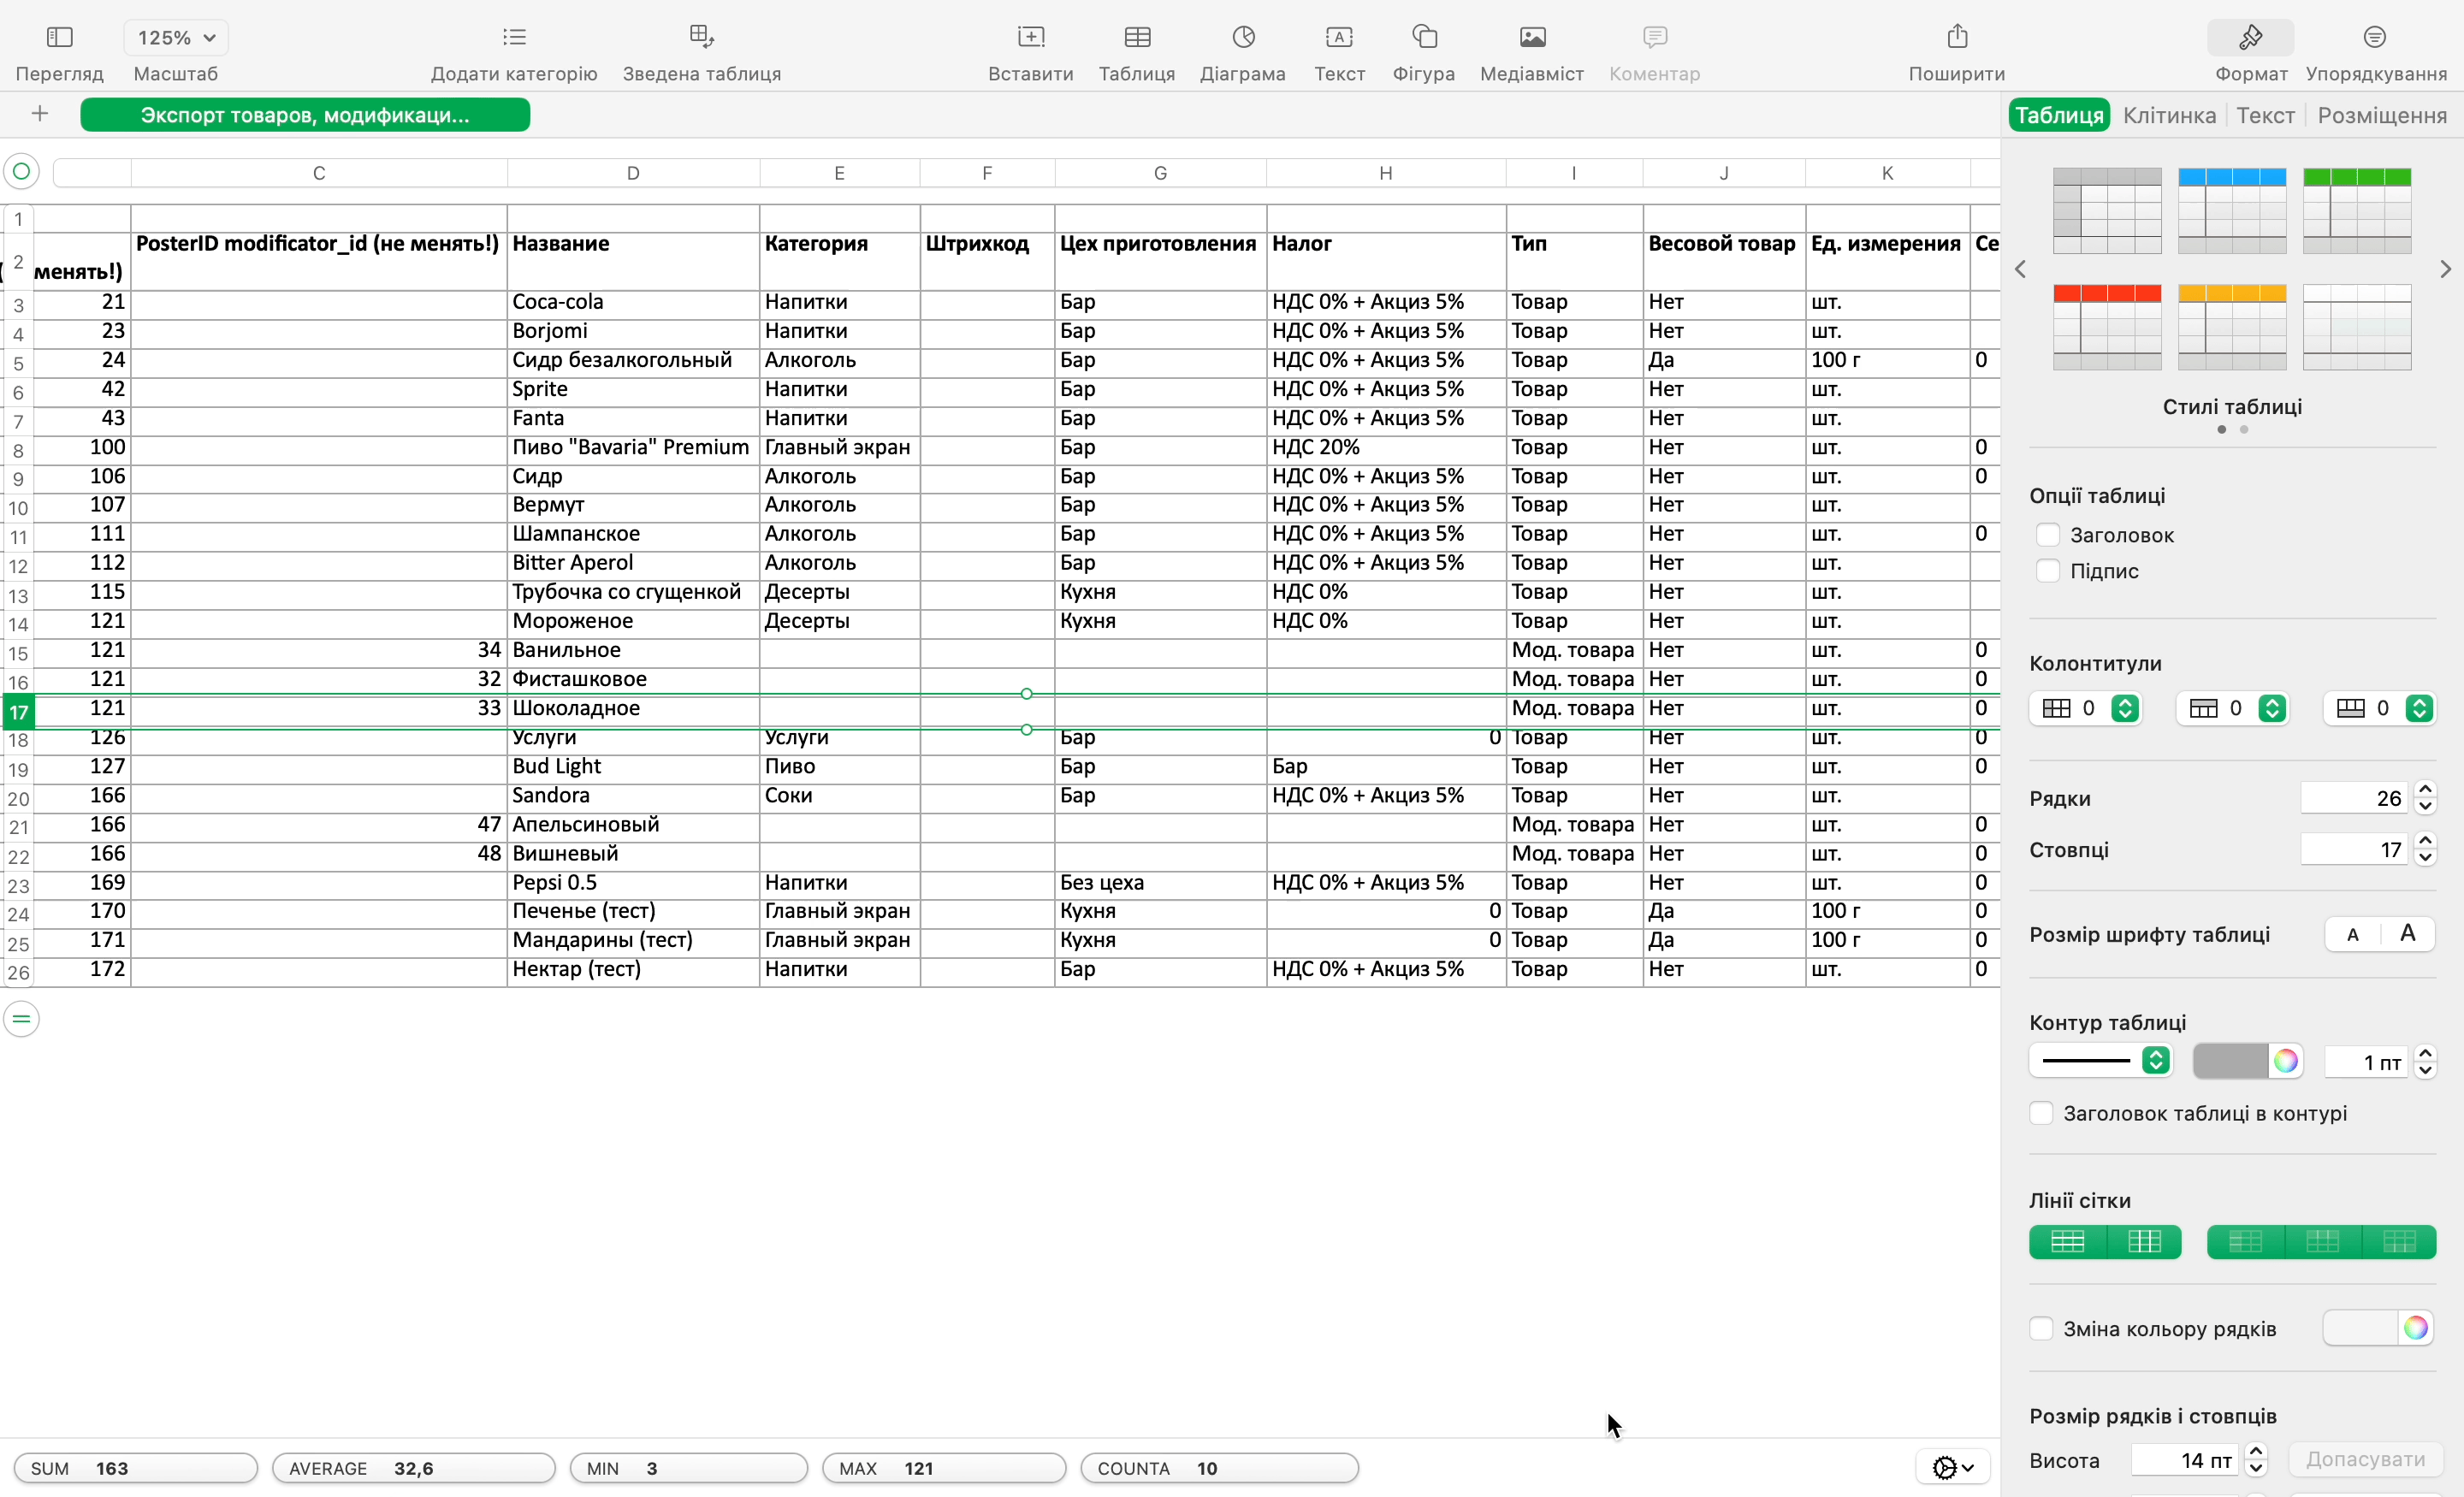Show previous table styles with left chevron

(x=2020, y=269)
